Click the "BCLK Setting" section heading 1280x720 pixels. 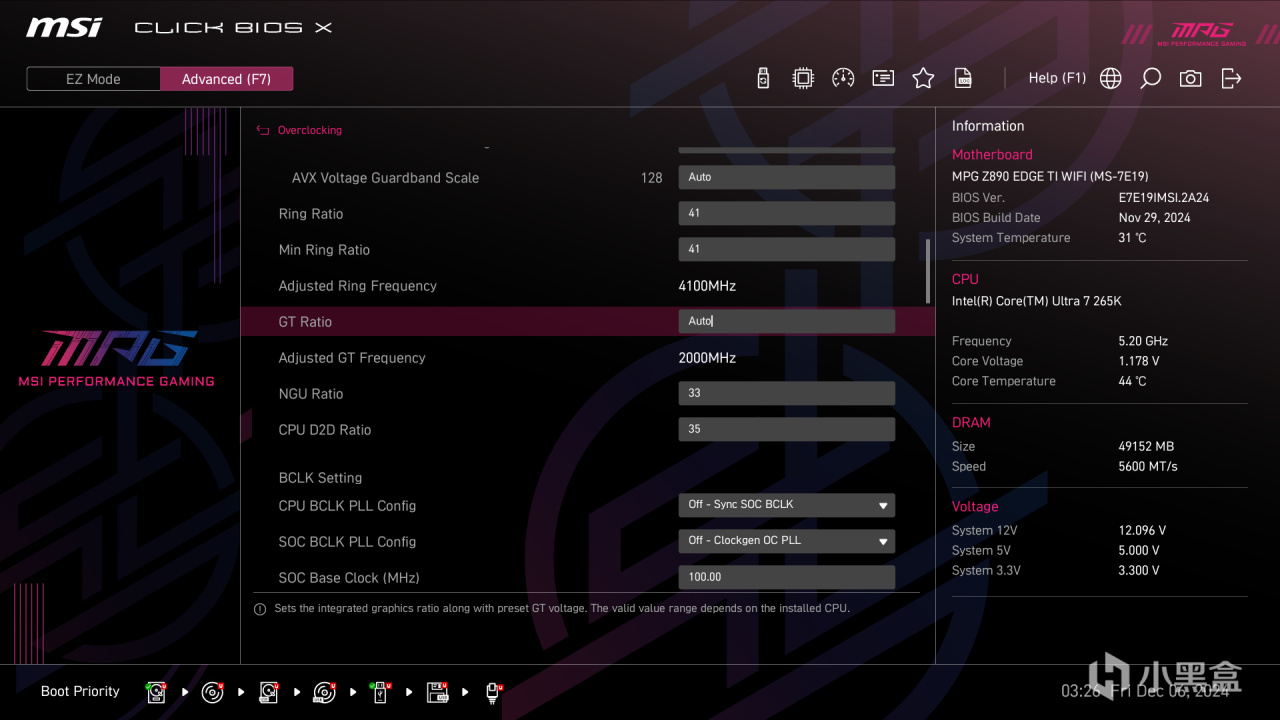[320, 478]
